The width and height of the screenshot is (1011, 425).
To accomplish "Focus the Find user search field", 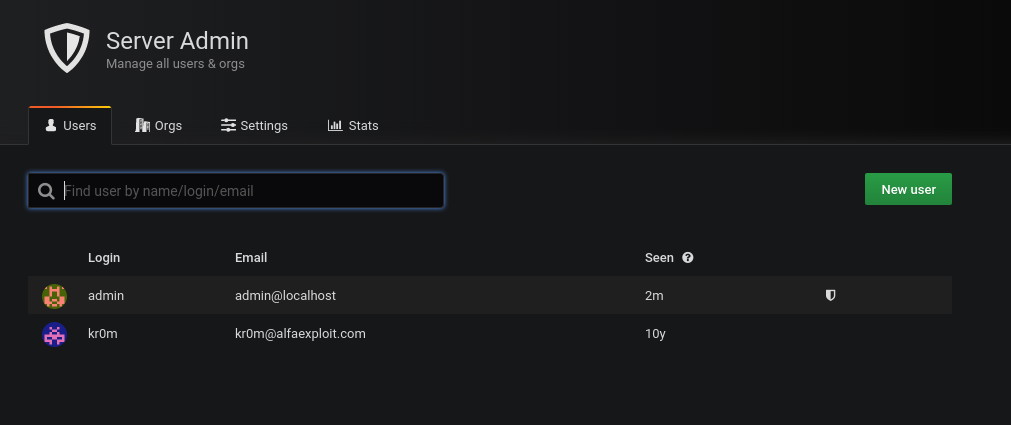I will [x=250, y=191].
